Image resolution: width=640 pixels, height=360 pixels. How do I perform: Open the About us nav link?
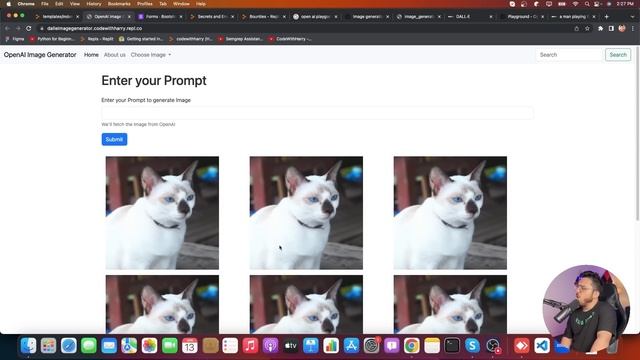click(115, 55)
